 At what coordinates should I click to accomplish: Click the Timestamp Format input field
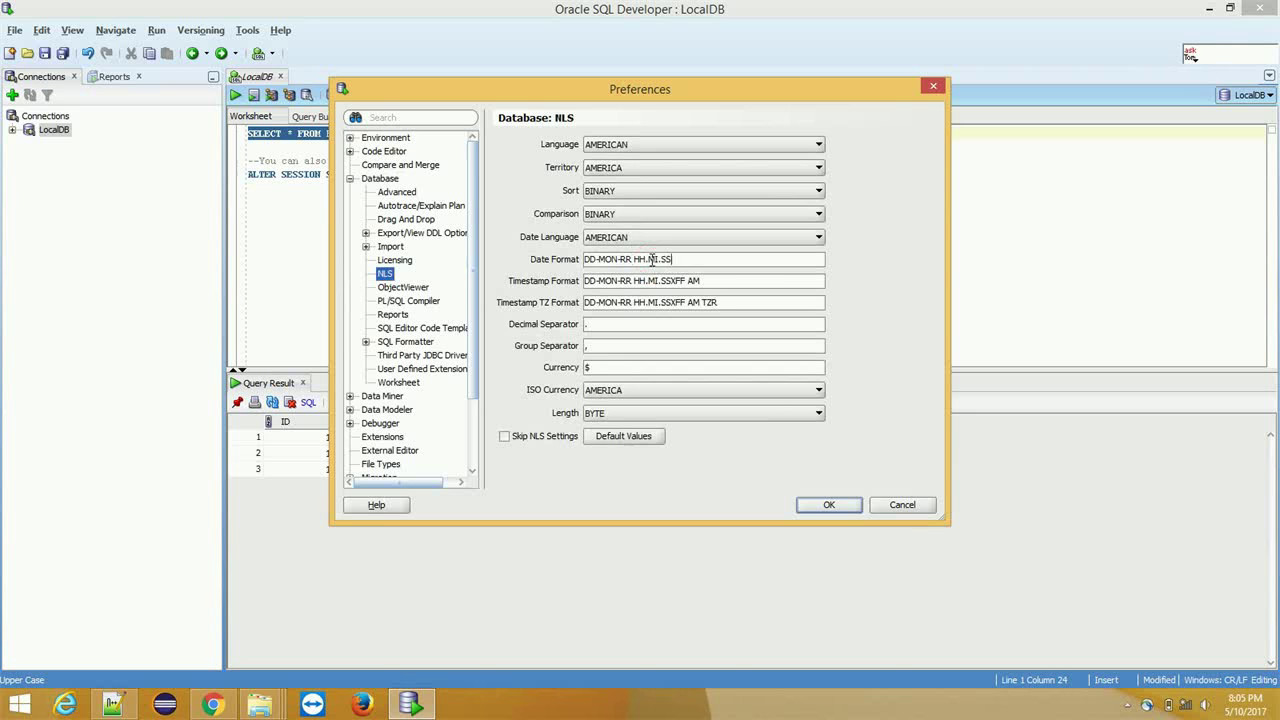pos(704,281)
